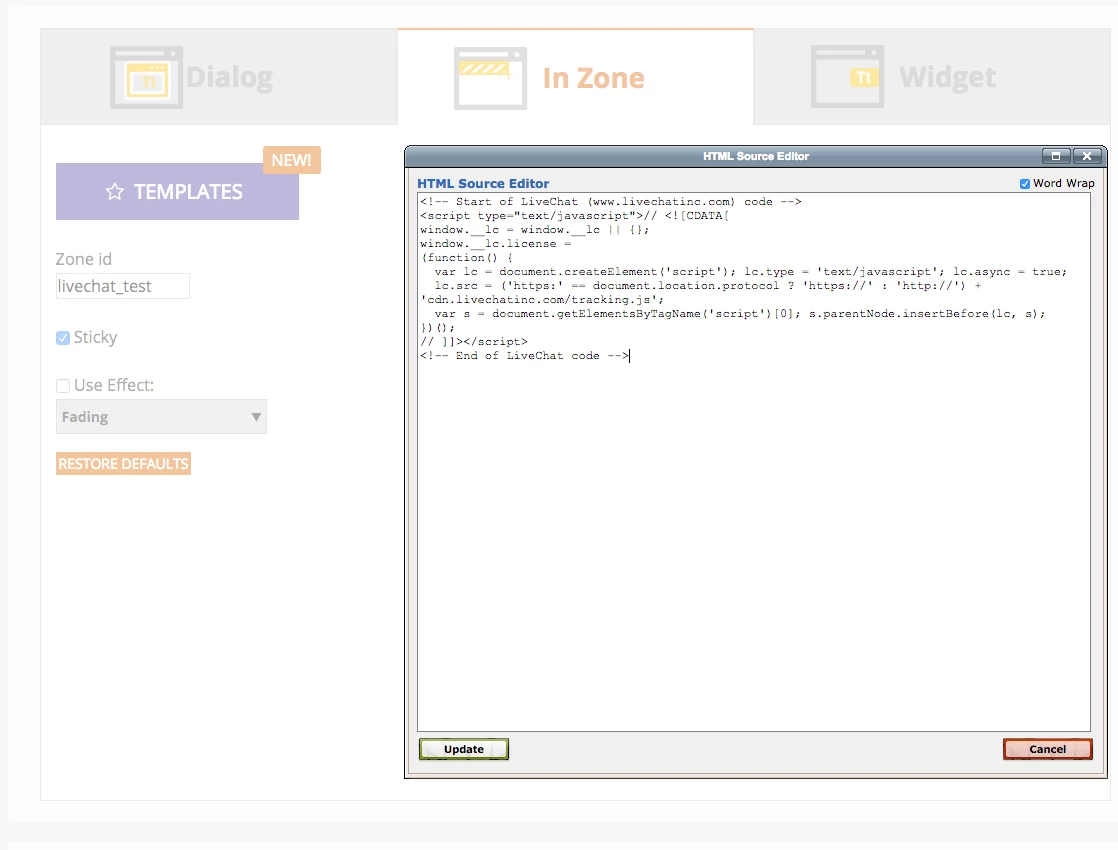Click the Zone id label

click(x=83, y=259)
